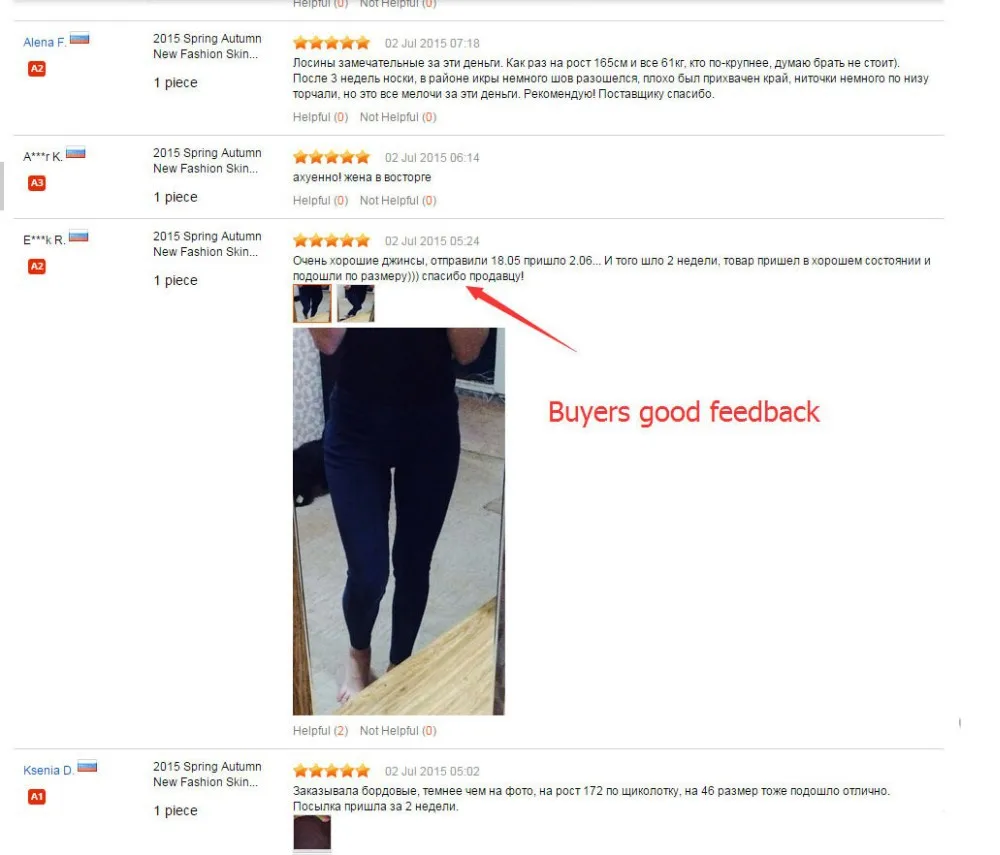Image resolution: width=1000 pixels, height=855 pixels.
Task: Click the enlarged jeans review photo
Action: pyautogui.click(x=399, y=522)
